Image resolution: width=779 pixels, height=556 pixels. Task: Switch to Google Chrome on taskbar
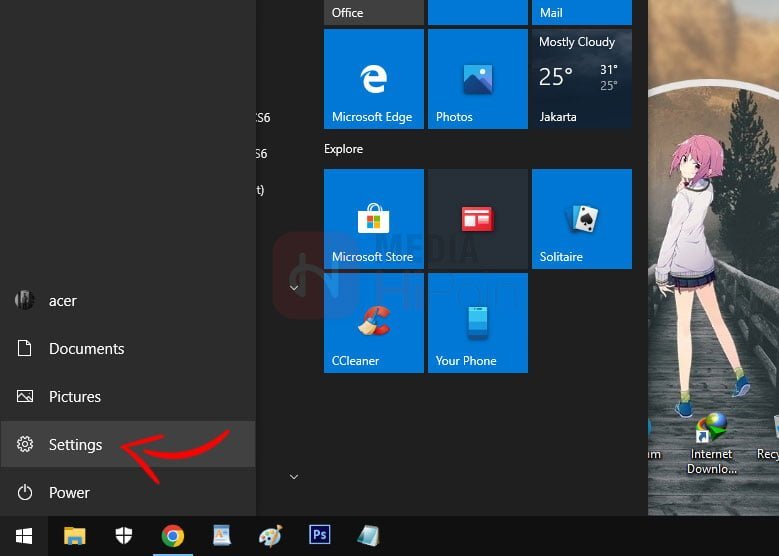[x=173, y=536]
